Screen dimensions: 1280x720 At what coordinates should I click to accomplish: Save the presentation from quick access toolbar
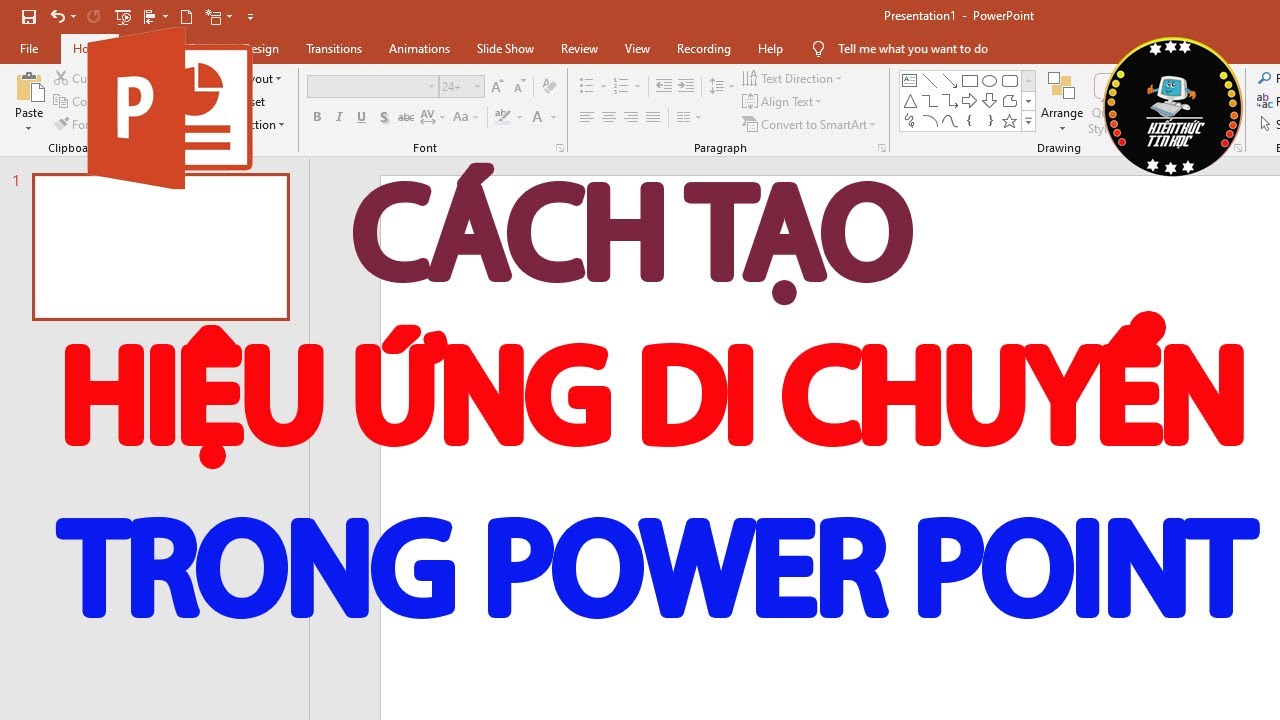pos(28,17)
